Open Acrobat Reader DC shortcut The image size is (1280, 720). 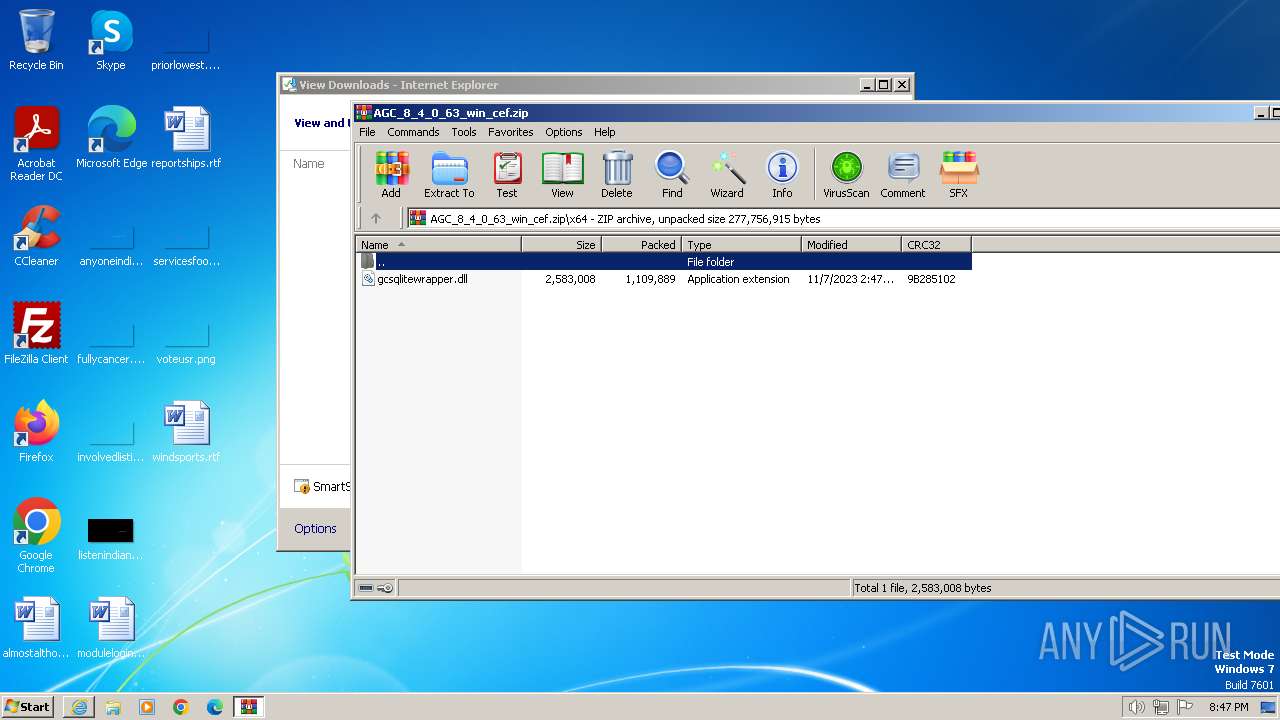[36, 144]
